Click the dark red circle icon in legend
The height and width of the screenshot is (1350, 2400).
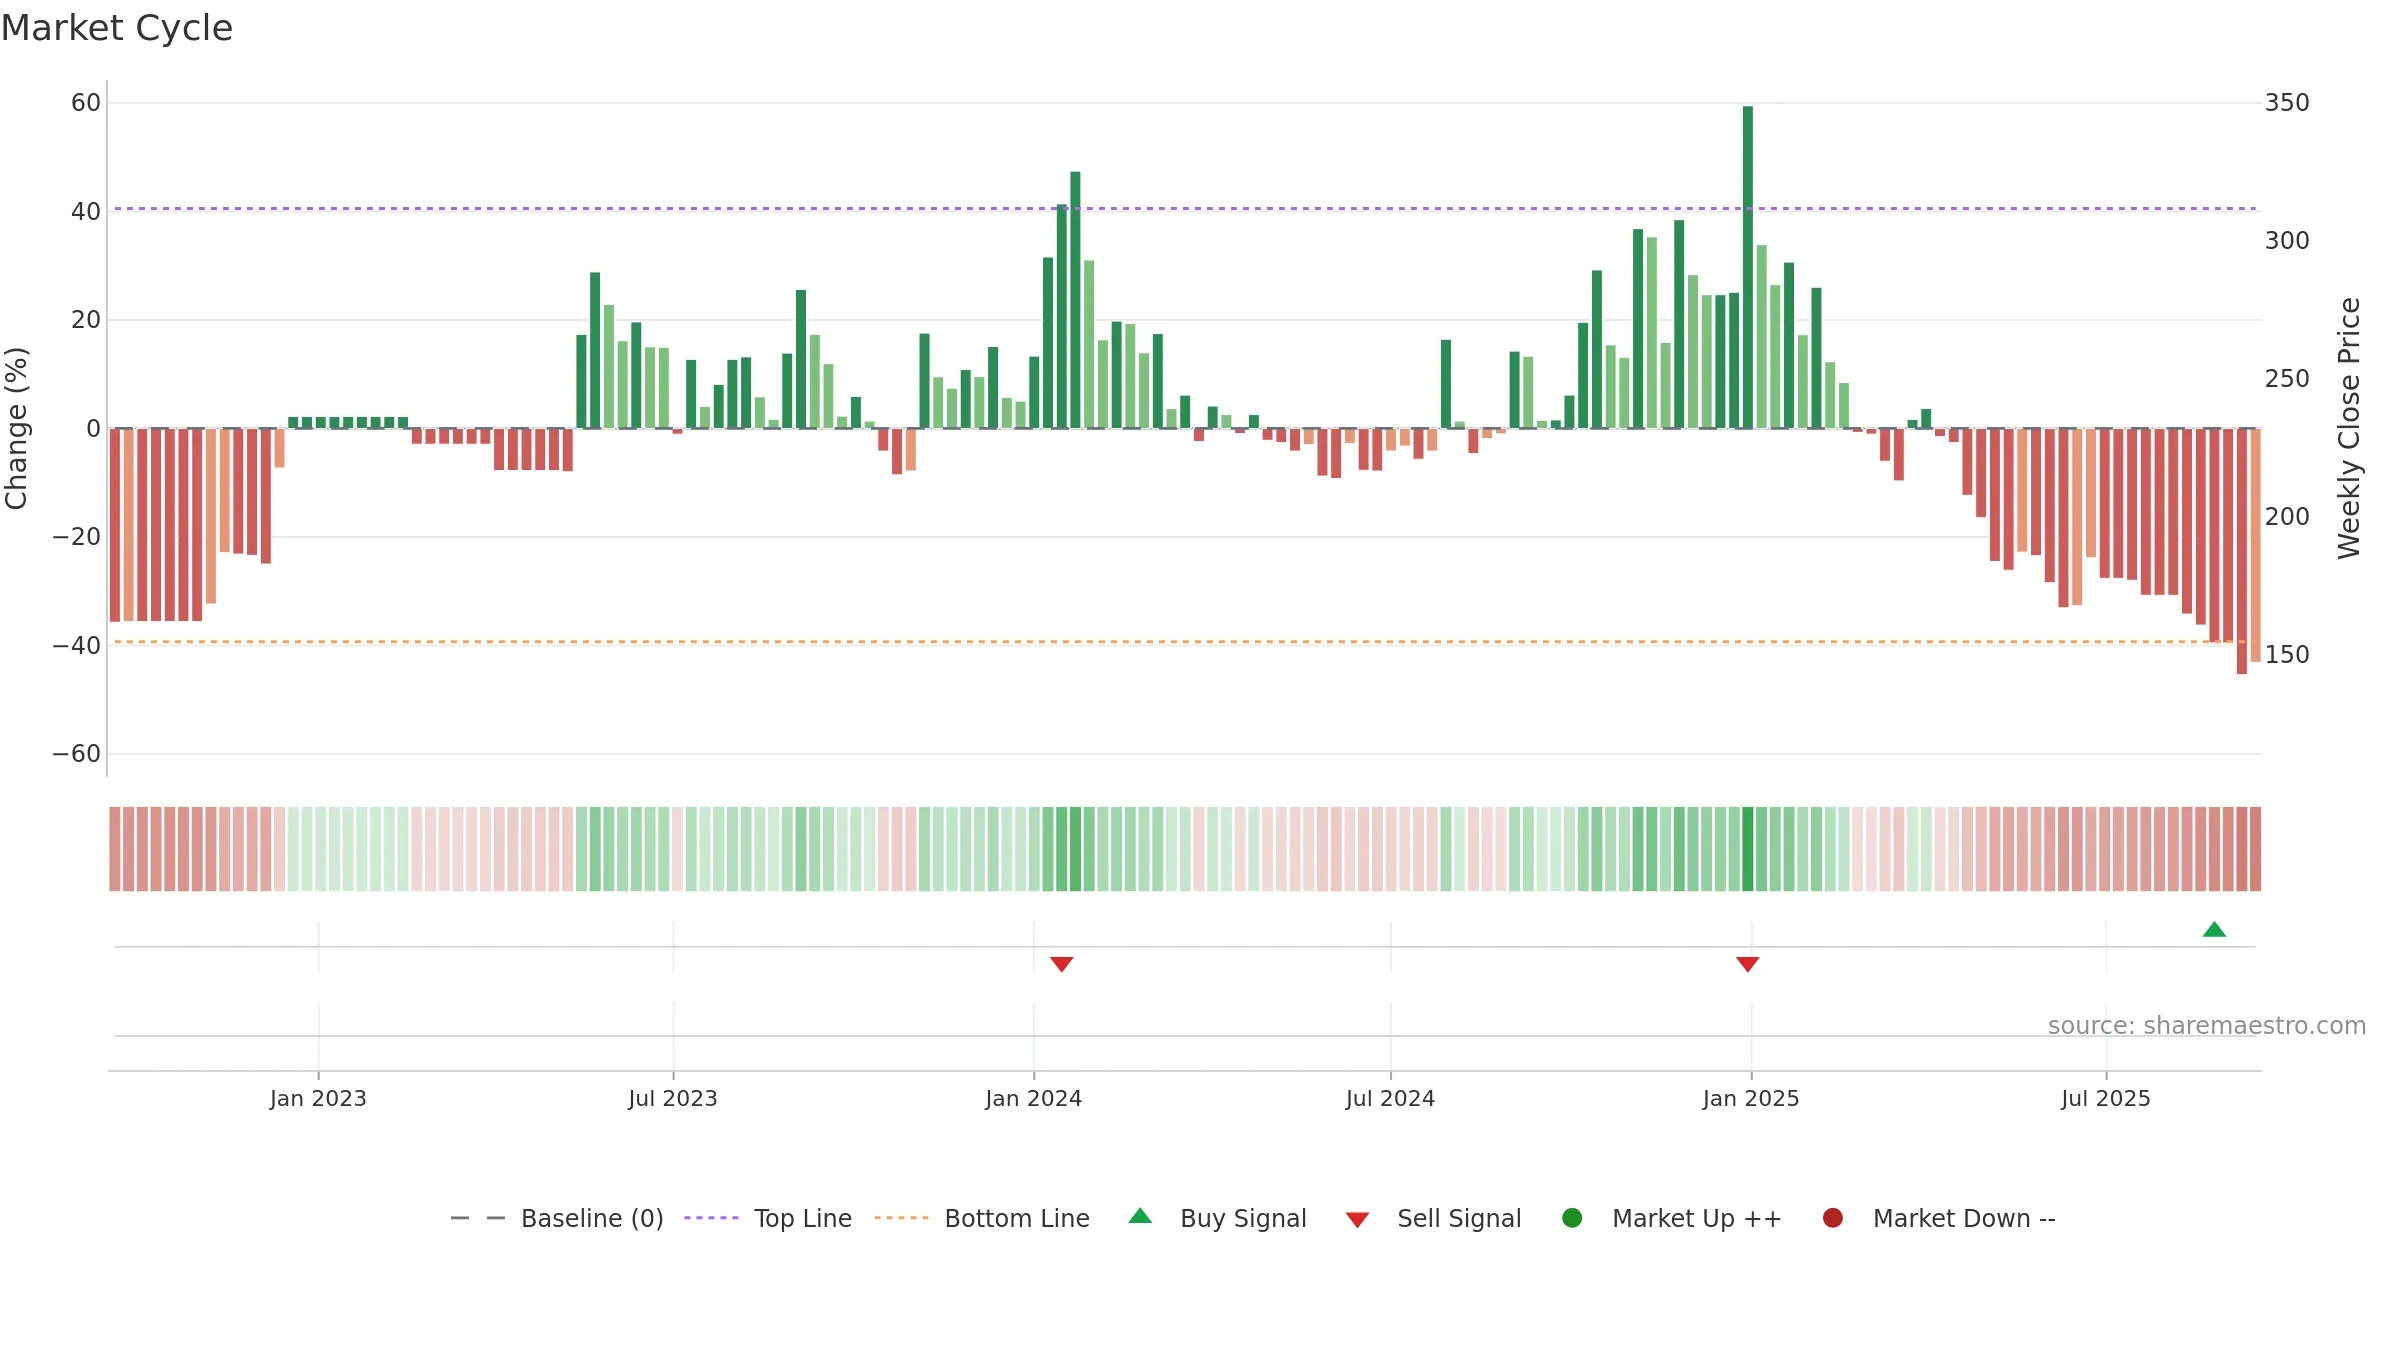(1833, 1218)
